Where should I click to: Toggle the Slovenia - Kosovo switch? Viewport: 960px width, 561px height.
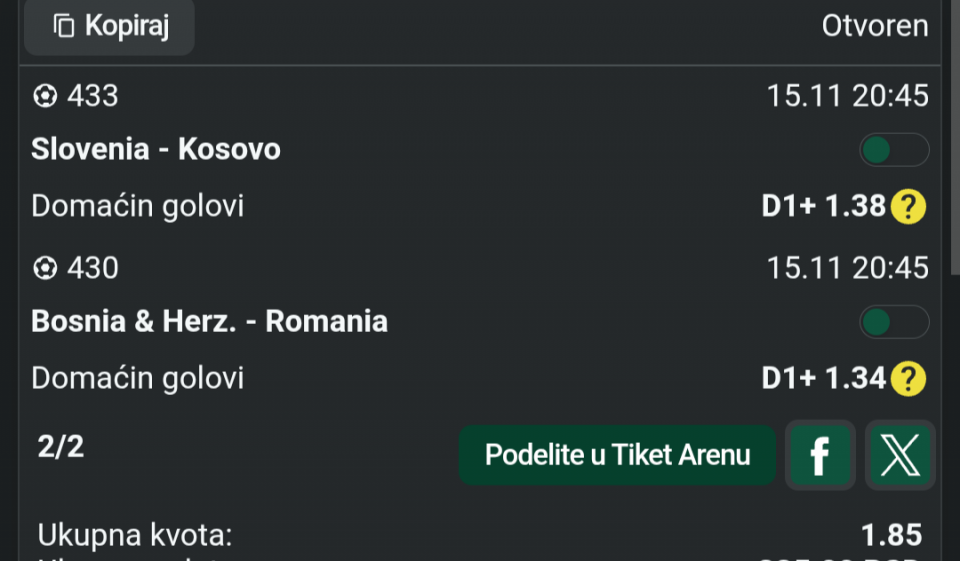point(894,150)
